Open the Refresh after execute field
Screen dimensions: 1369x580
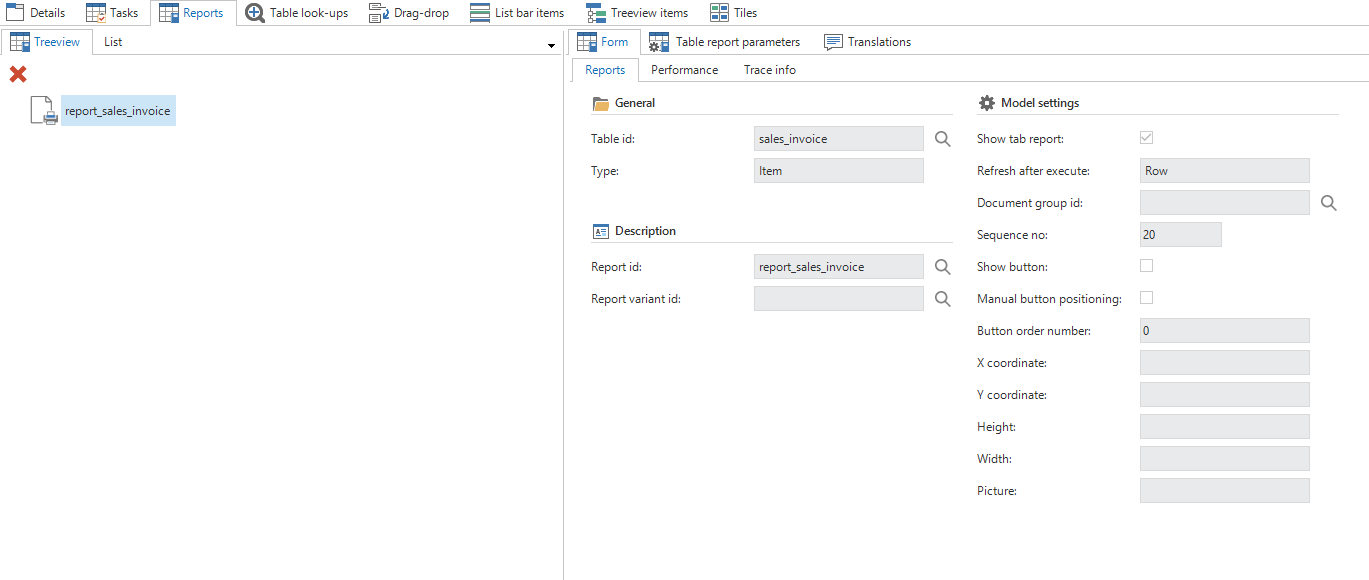[1224, 171]
